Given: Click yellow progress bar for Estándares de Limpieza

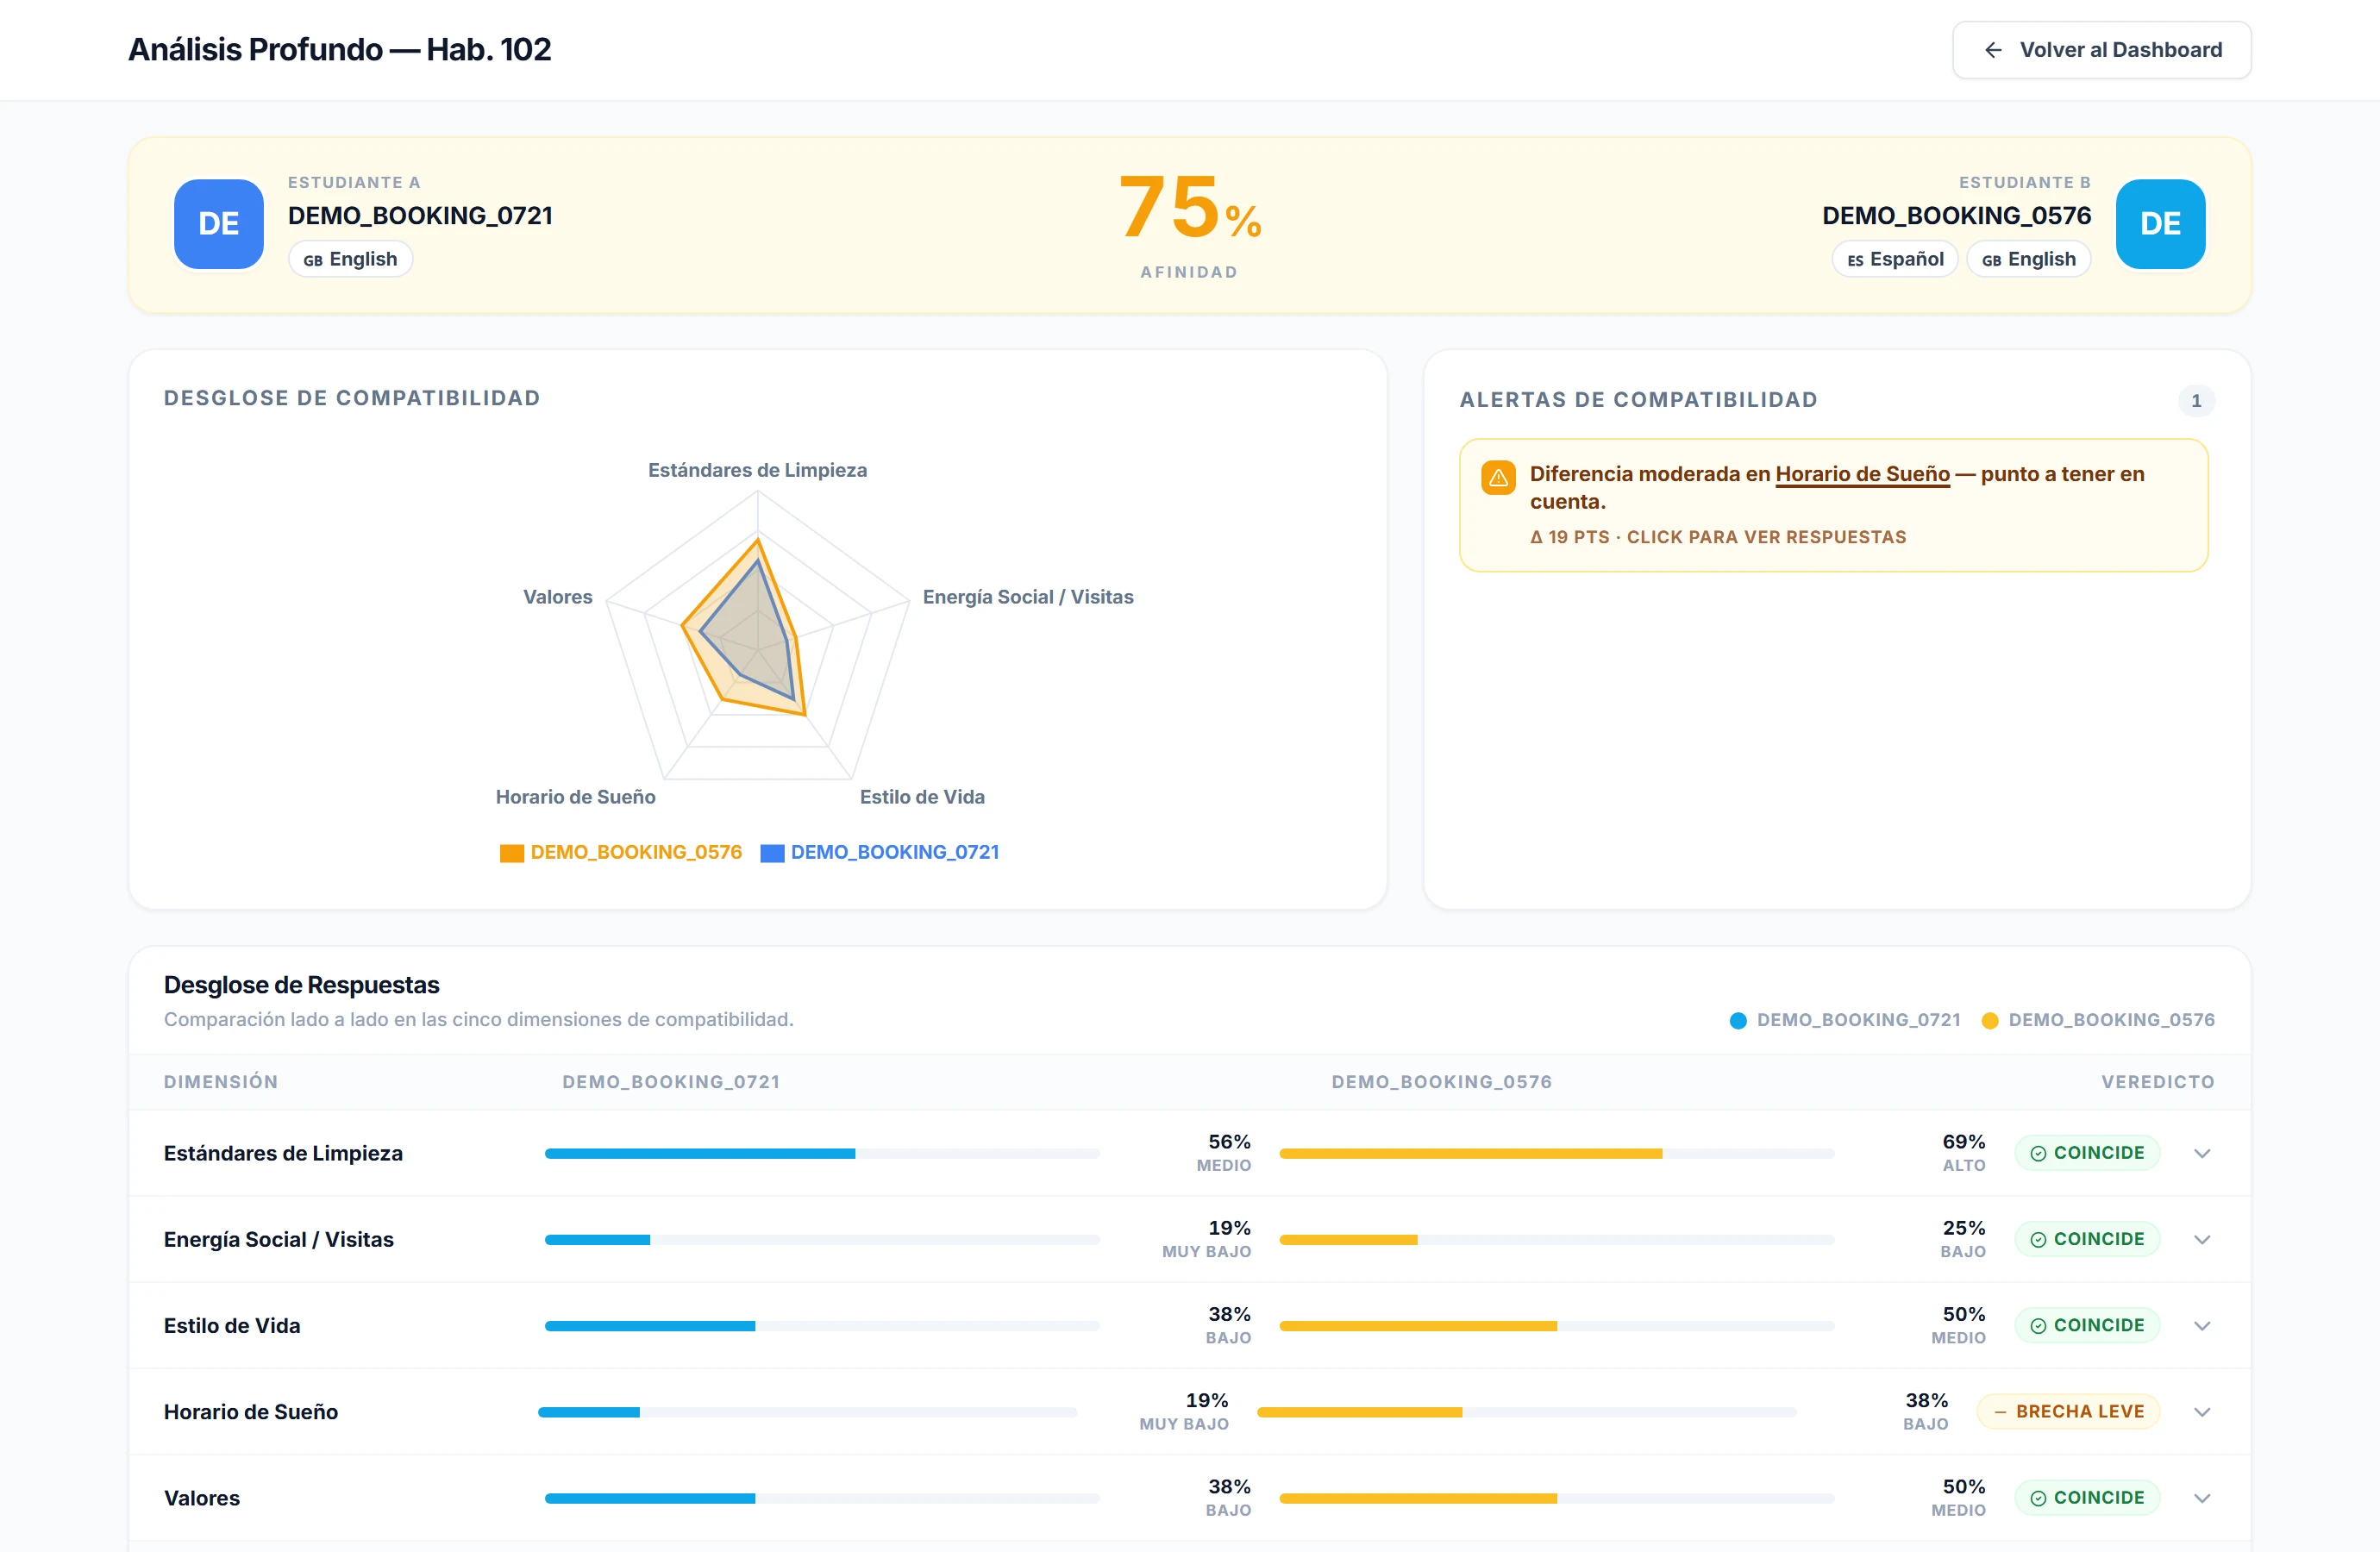Looking at the screenshot, I should [x=1557, y=1154].
